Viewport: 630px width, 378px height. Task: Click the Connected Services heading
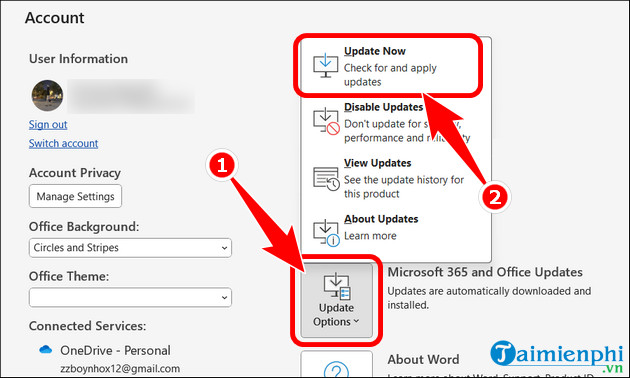click(88, 326)
